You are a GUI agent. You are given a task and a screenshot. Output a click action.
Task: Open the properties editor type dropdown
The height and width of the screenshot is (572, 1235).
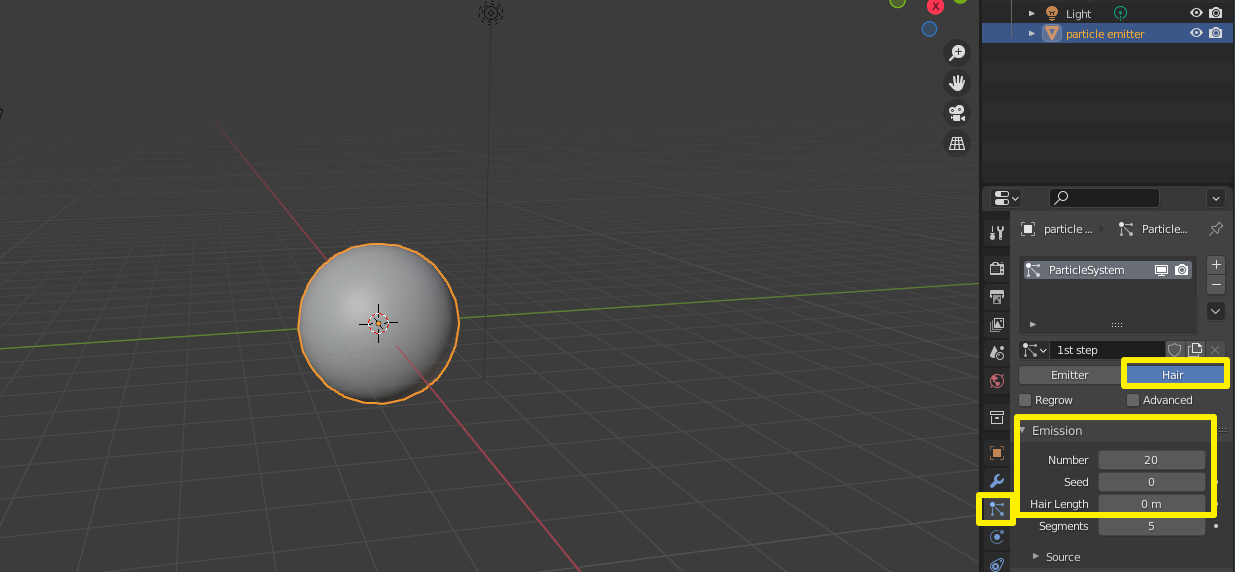pos(1005,199)
